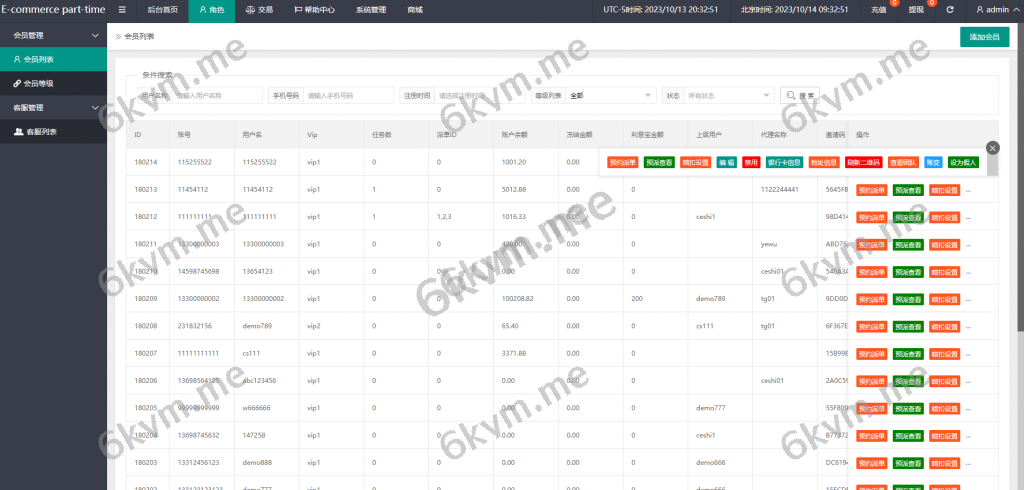Screen dimensions: 1024x490
Task: Click 暗扣设置 for user 147258
Action: tap(944, 436)
